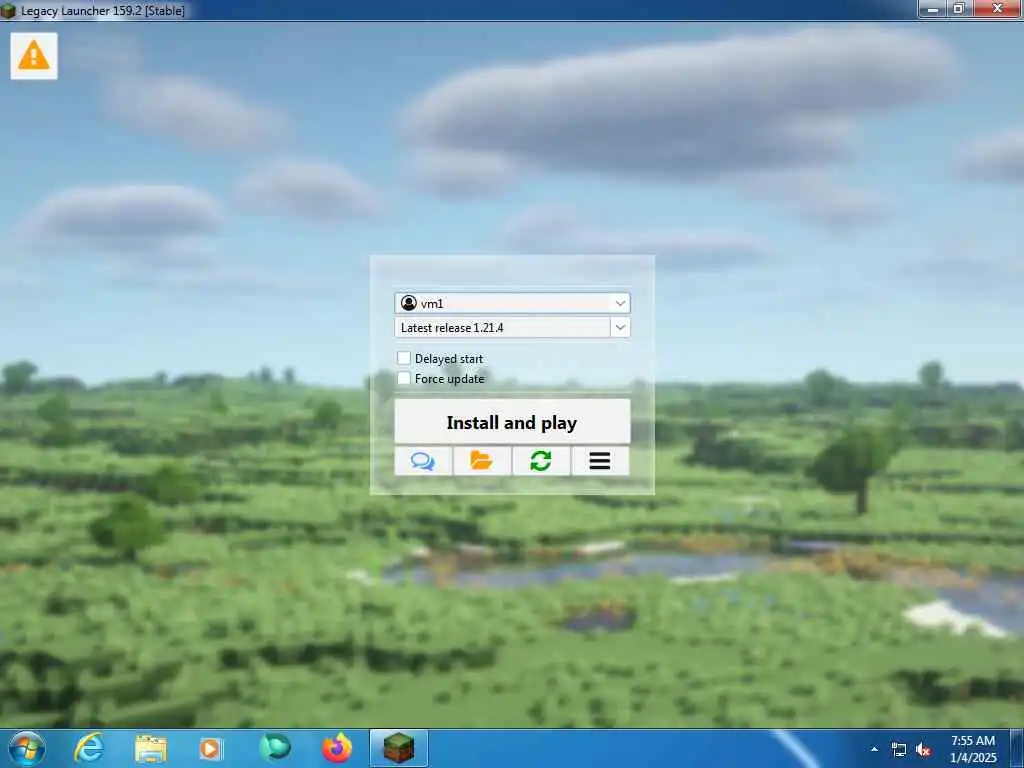This screenshot has height=768, width=1024.
Task: Tick the Force update checkbox
Action: click(x=404, y=378)
